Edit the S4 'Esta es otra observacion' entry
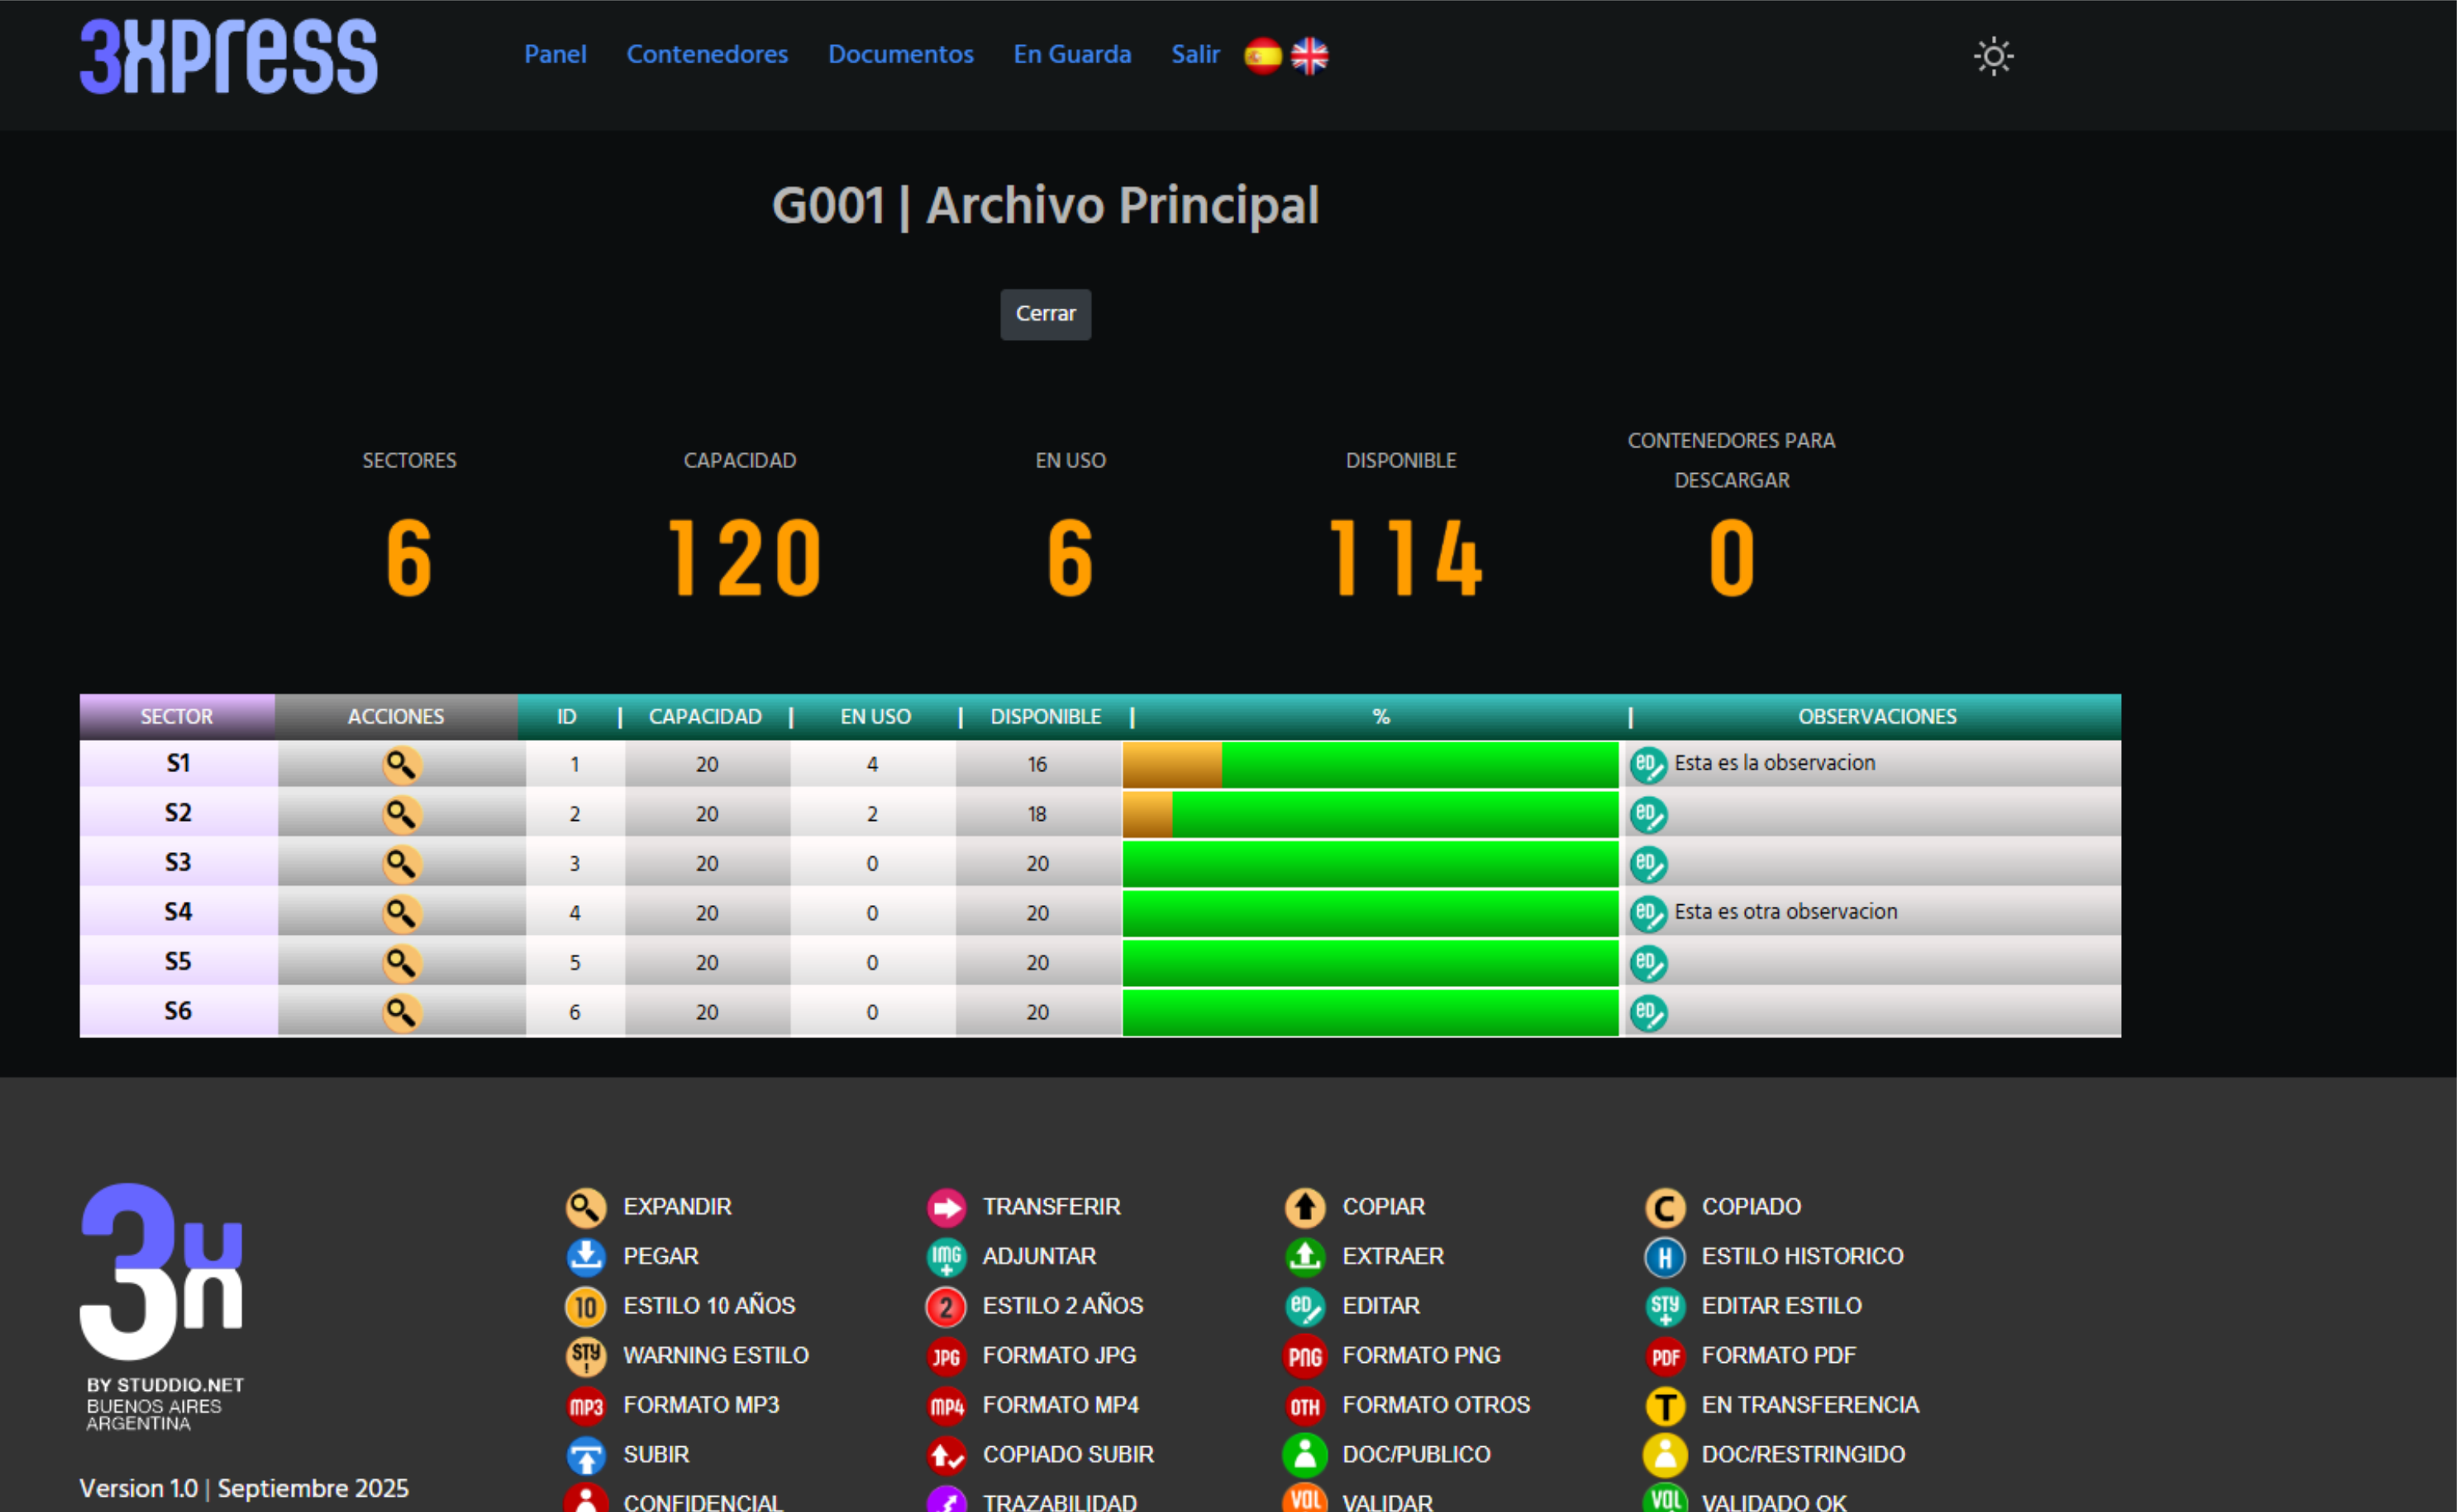 (x=1647, y=913)
